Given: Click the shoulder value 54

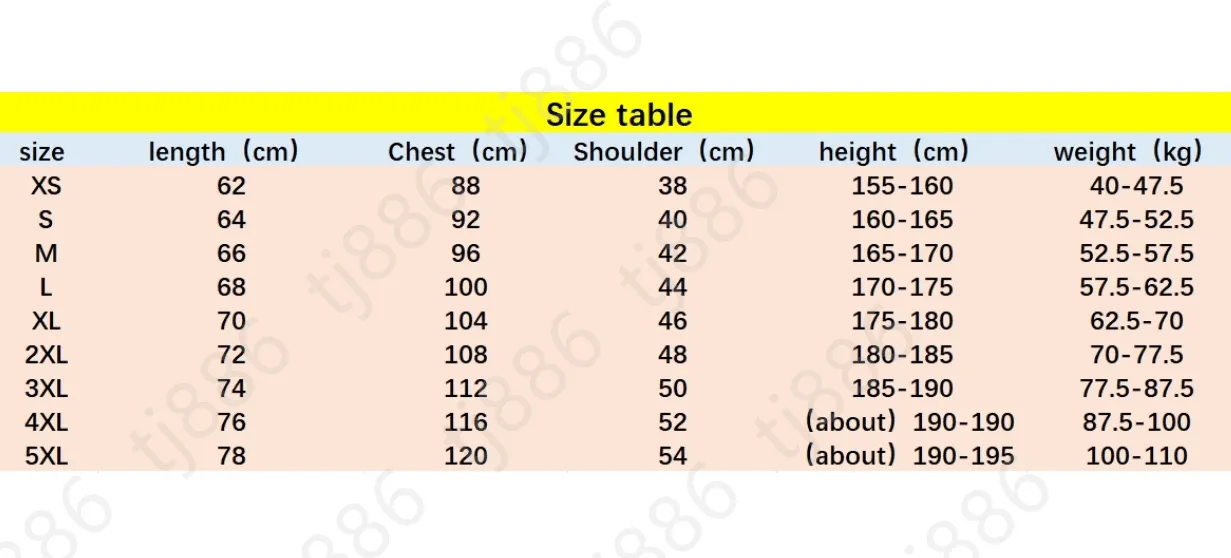Looking at the screenshot, I should (x=673, y=456).
